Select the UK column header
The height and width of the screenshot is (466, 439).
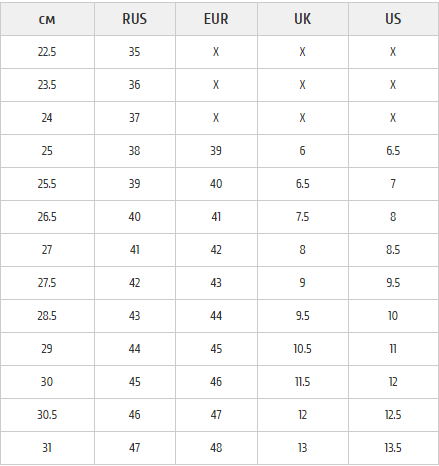[303, 19]
